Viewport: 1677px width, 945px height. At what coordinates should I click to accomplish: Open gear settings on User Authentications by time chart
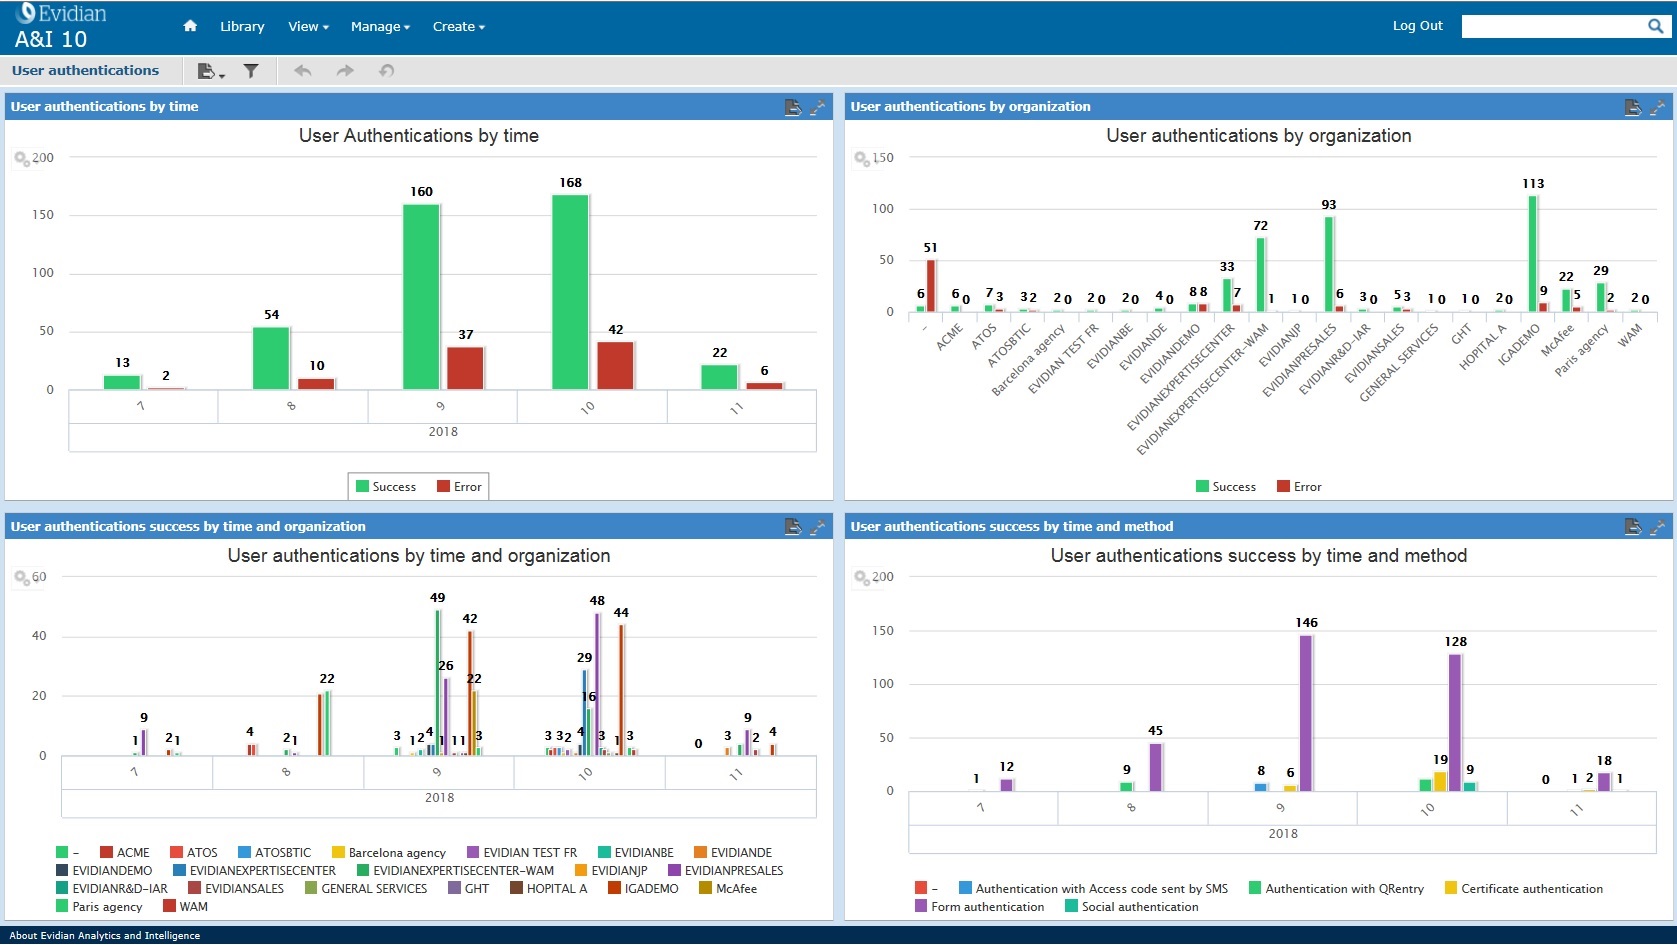click(21, 158)
